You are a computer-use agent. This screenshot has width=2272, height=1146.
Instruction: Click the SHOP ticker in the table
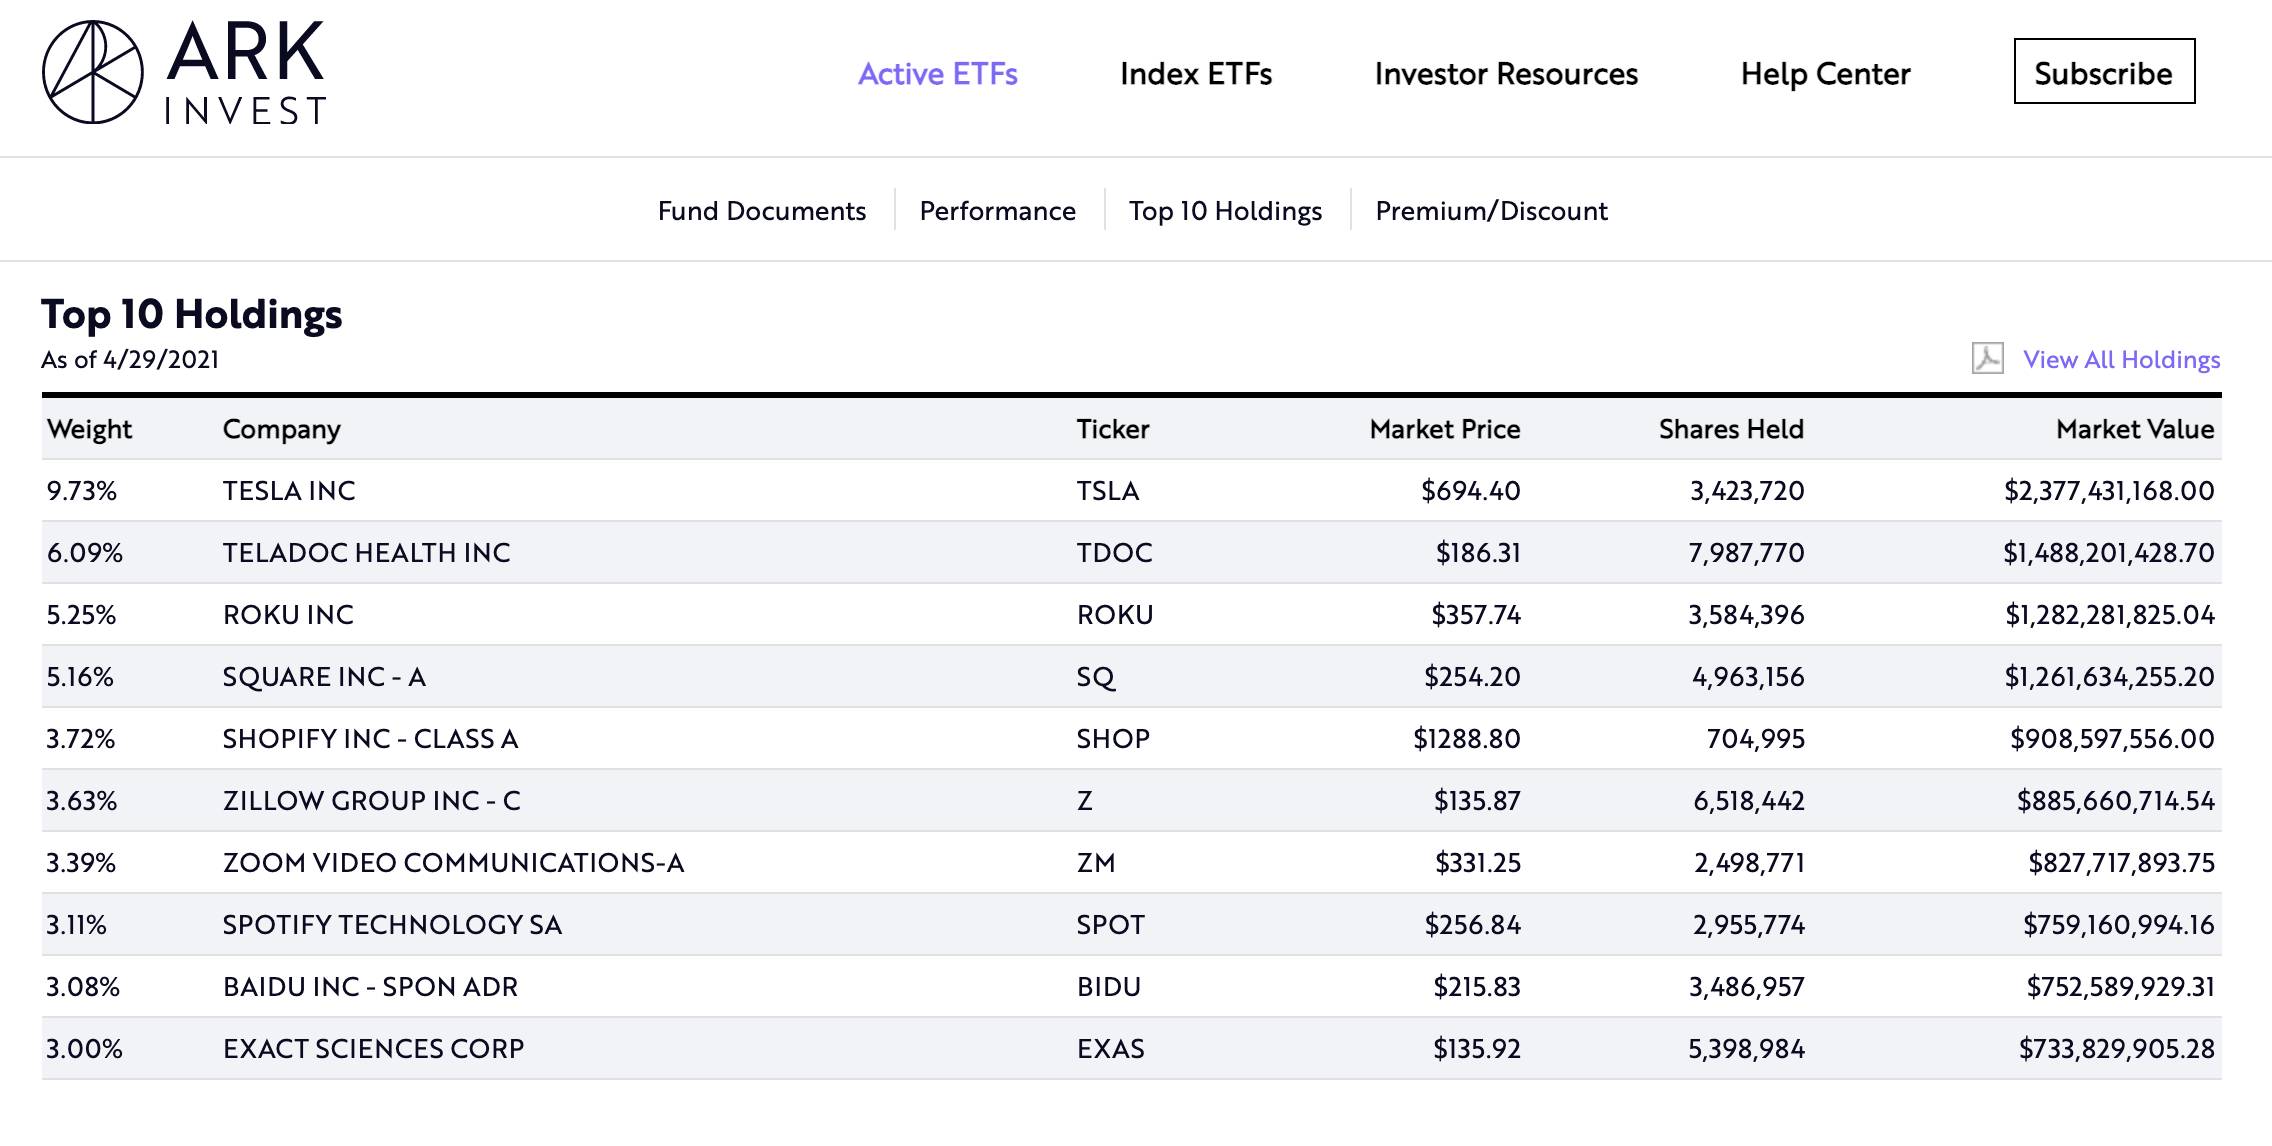click(1112, 739)
